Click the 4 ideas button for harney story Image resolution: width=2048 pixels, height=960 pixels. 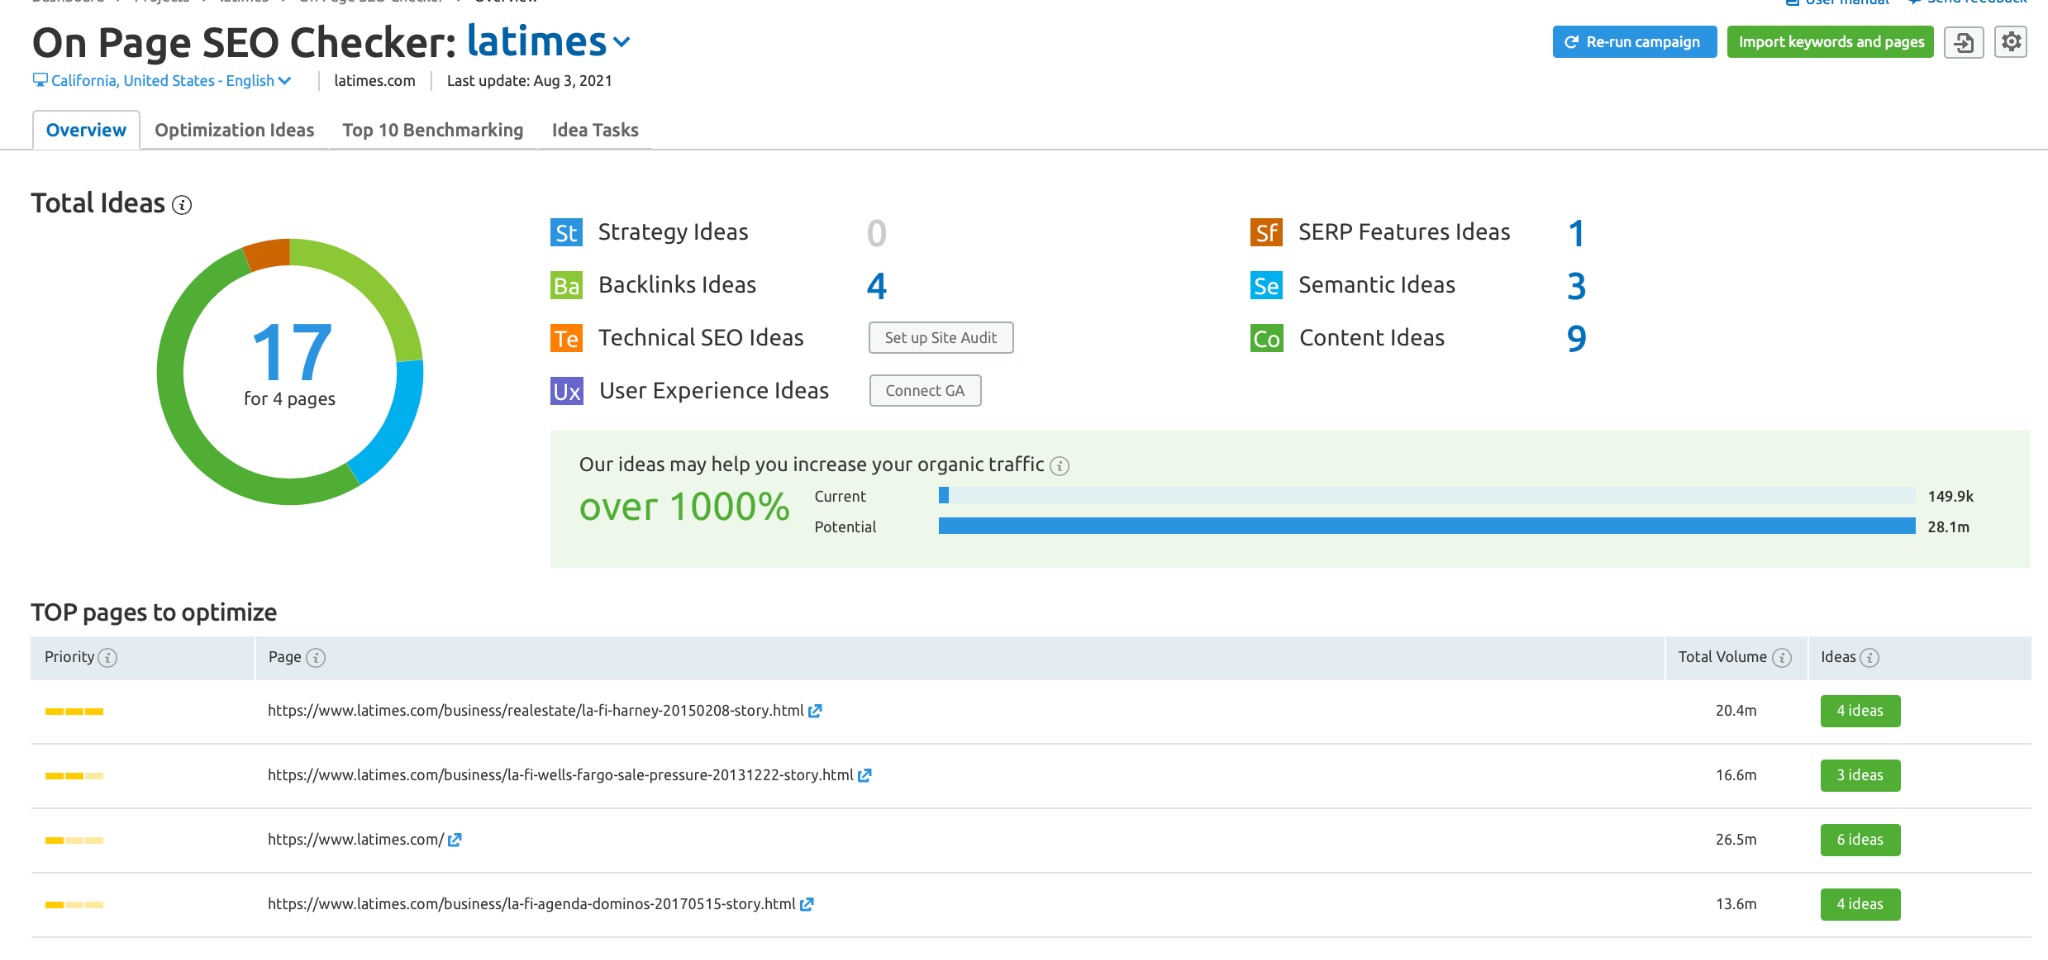(x=1860, y=711)
